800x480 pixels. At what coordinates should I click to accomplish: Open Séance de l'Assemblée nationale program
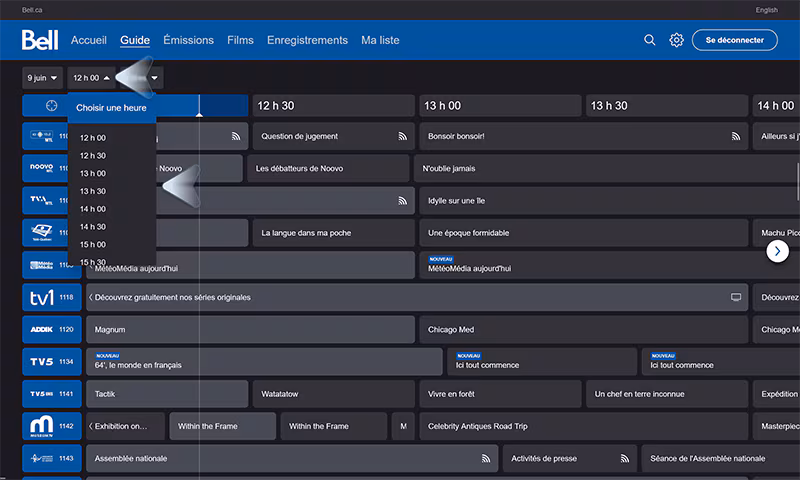[x=721, y=458]
